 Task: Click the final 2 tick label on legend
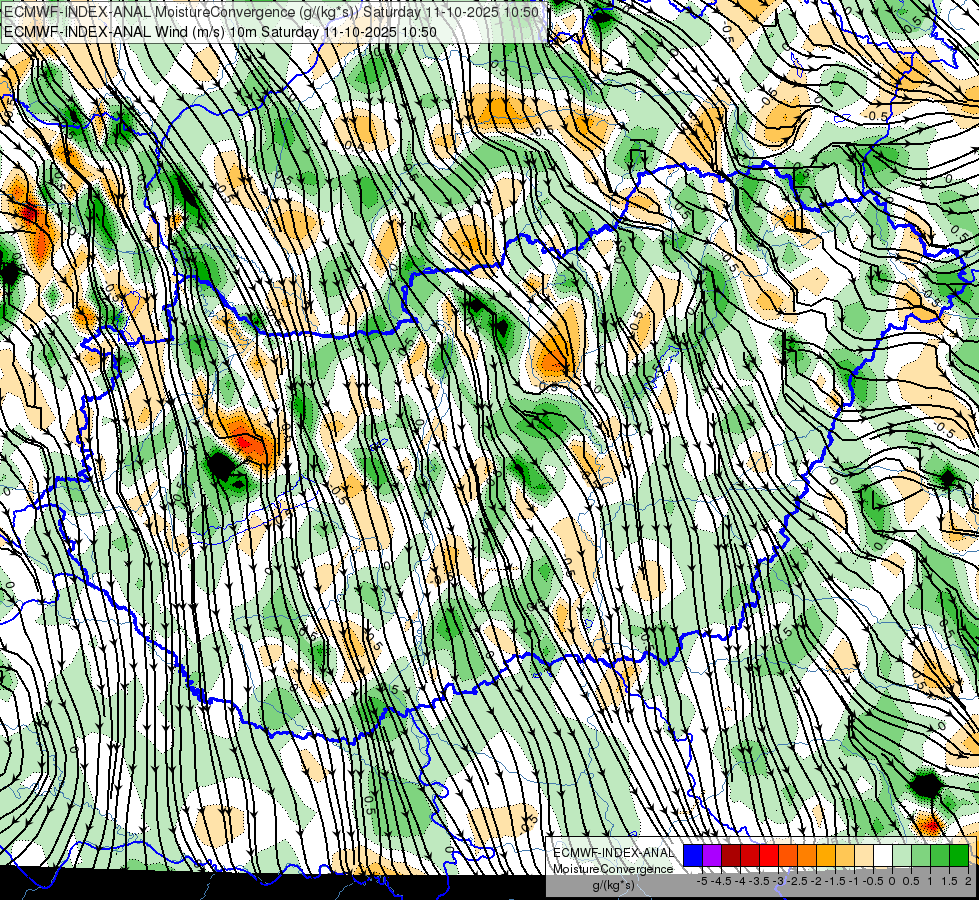tap(968, 881)
